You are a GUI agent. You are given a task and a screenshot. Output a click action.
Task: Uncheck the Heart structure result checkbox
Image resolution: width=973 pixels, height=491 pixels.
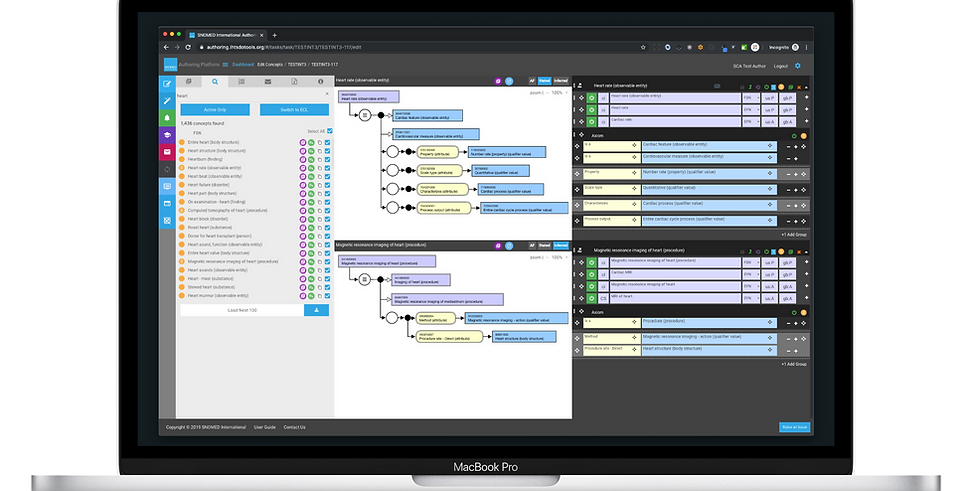(327, 151)
